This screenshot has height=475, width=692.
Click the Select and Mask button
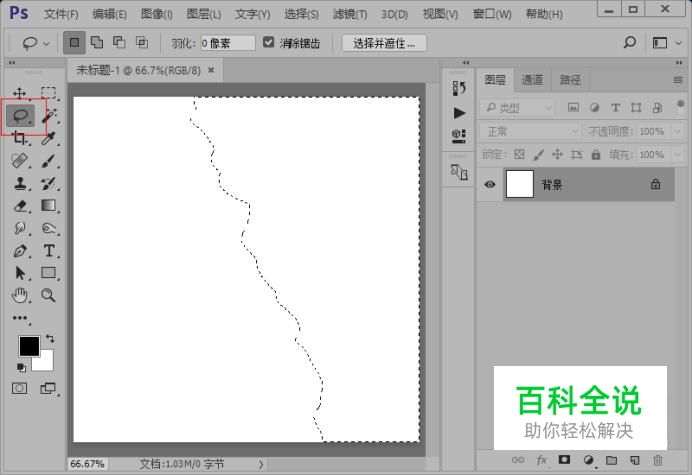(x=384, y=43)
